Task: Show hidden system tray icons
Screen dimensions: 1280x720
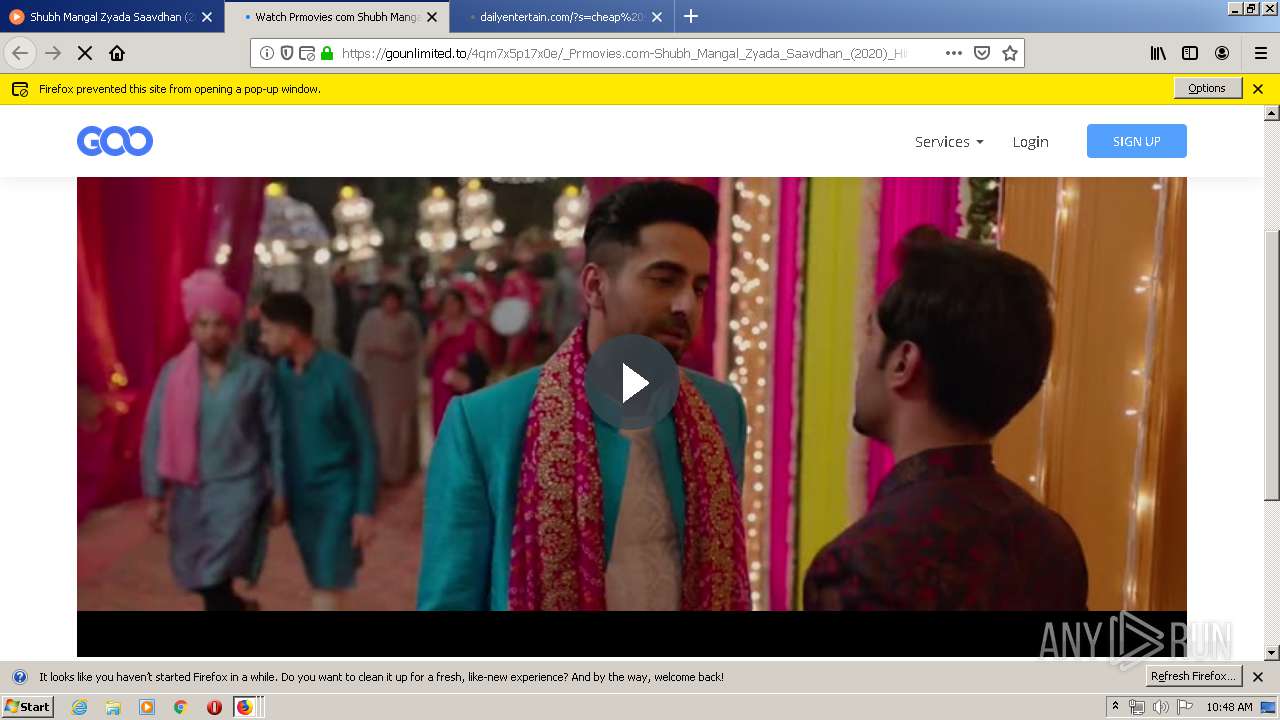Action: tap(1115, 706)
